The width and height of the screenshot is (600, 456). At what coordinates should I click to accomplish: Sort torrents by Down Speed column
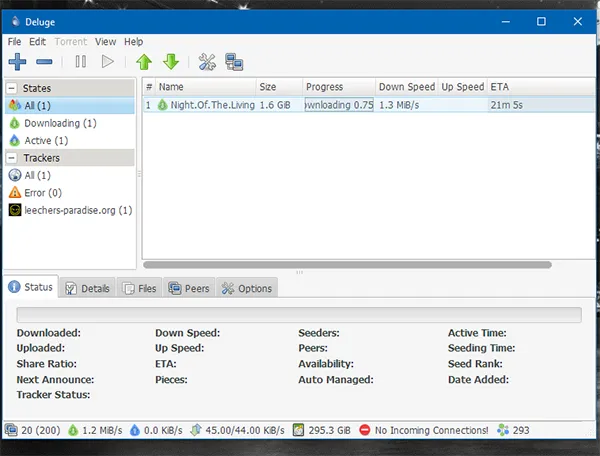click(x=405, y=87)
